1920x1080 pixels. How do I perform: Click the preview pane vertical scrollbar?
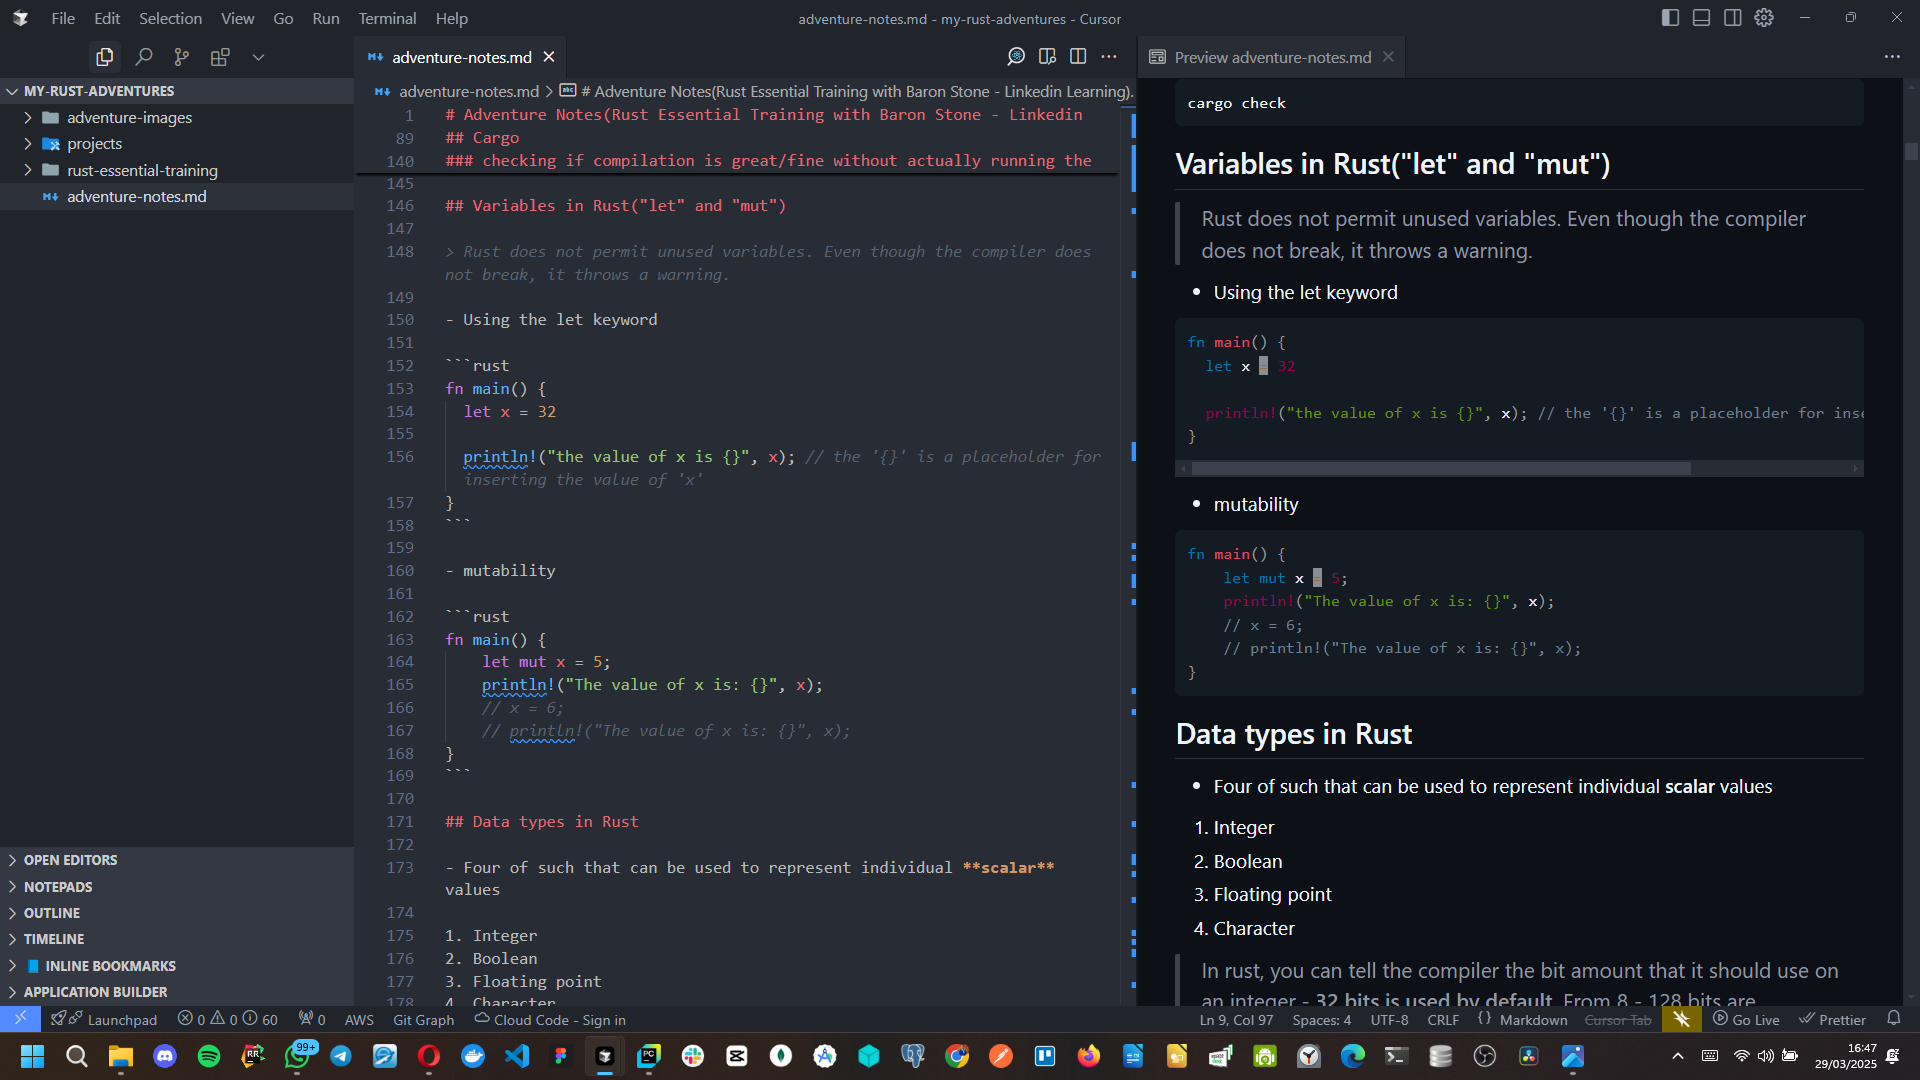[x=1911, y=152]
